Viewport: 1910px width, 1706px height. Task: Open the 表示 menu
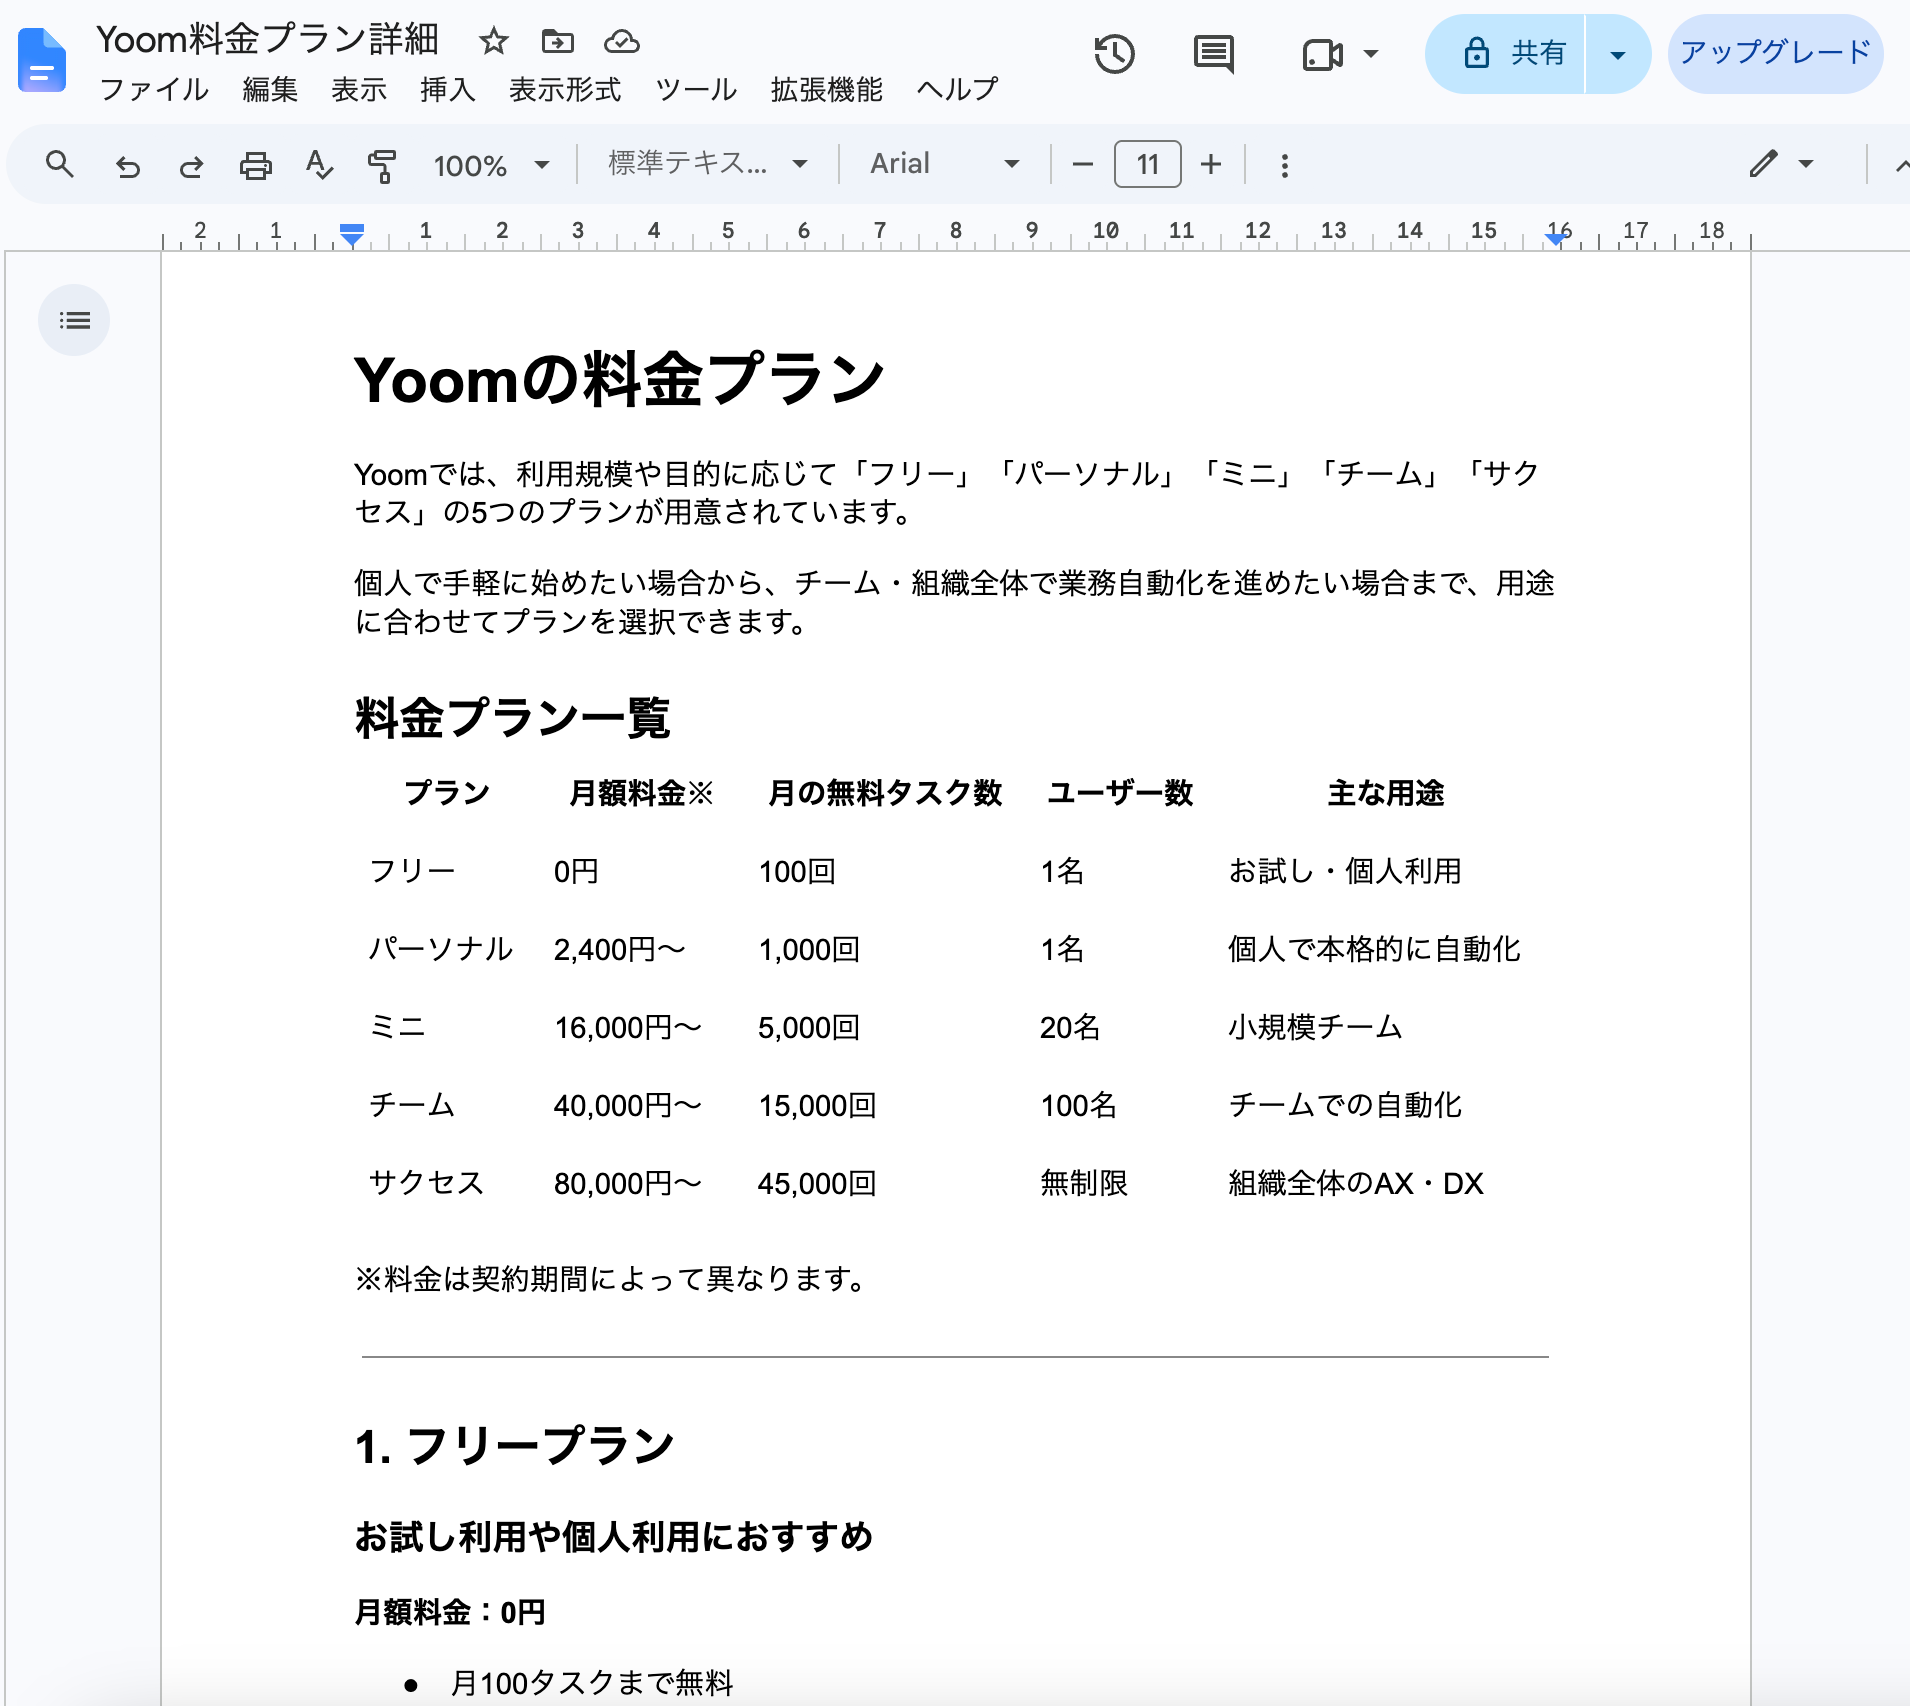pos(359,90)
